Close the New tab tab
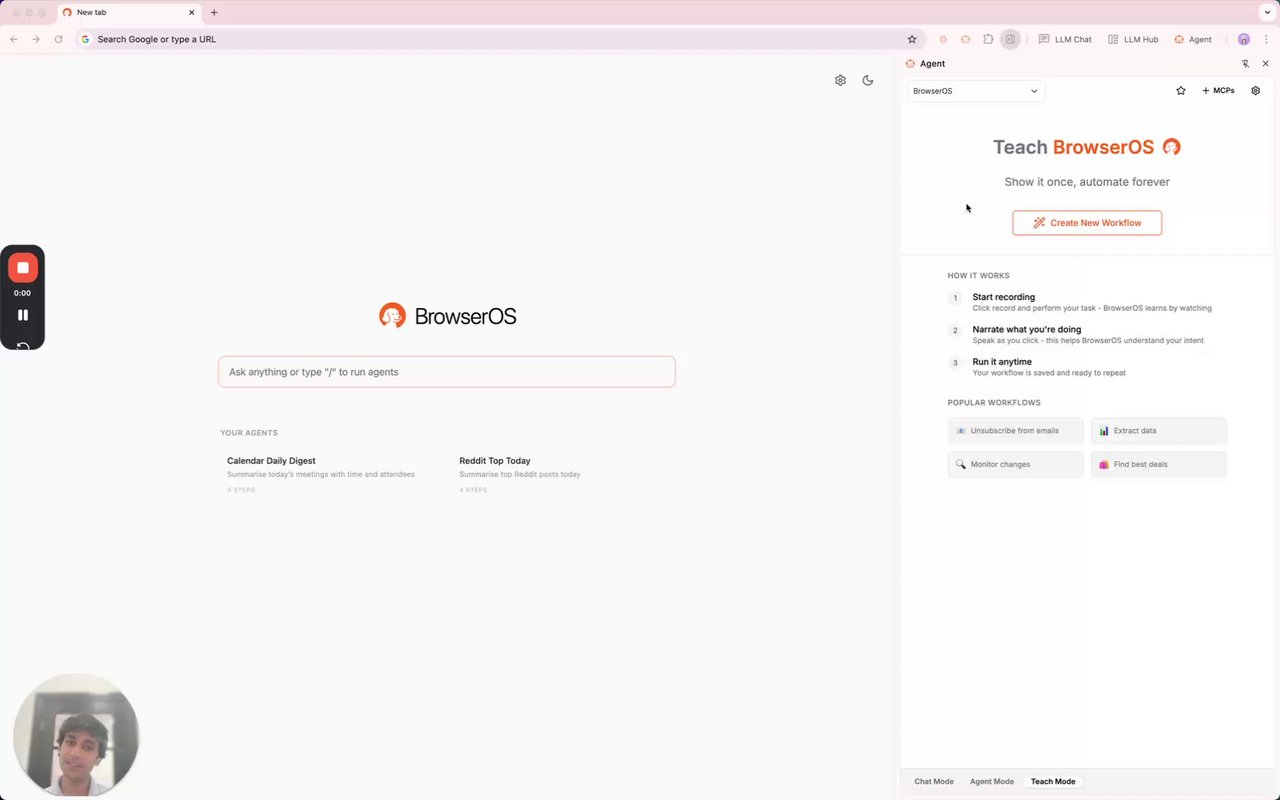 click(x=192, y=12)
